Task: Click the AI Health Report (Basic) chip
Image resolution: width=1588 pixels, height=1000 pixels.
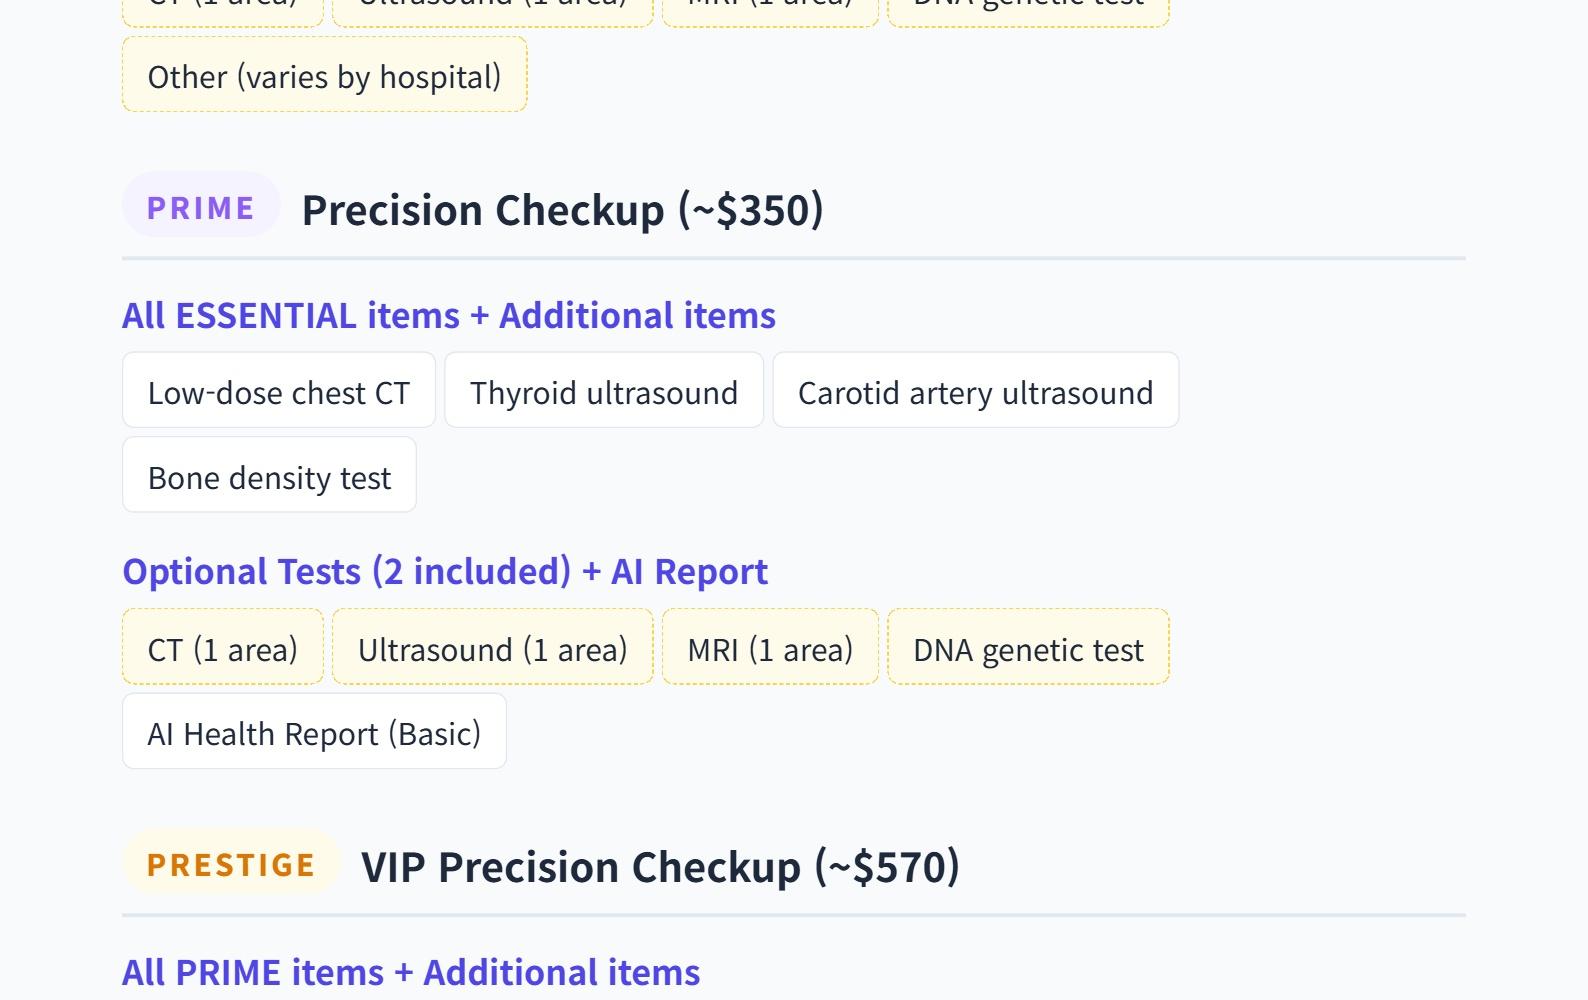Action: pyautogui.click(x=314, y=733)
